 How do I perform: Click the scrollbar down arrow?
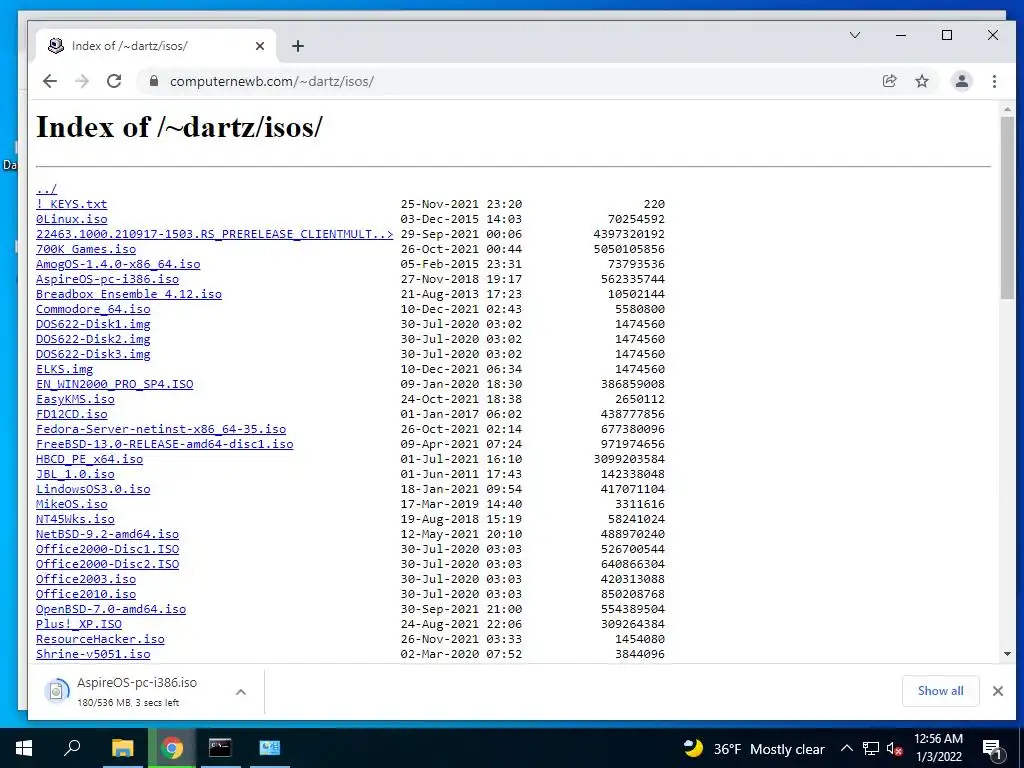click(1007, 654)
